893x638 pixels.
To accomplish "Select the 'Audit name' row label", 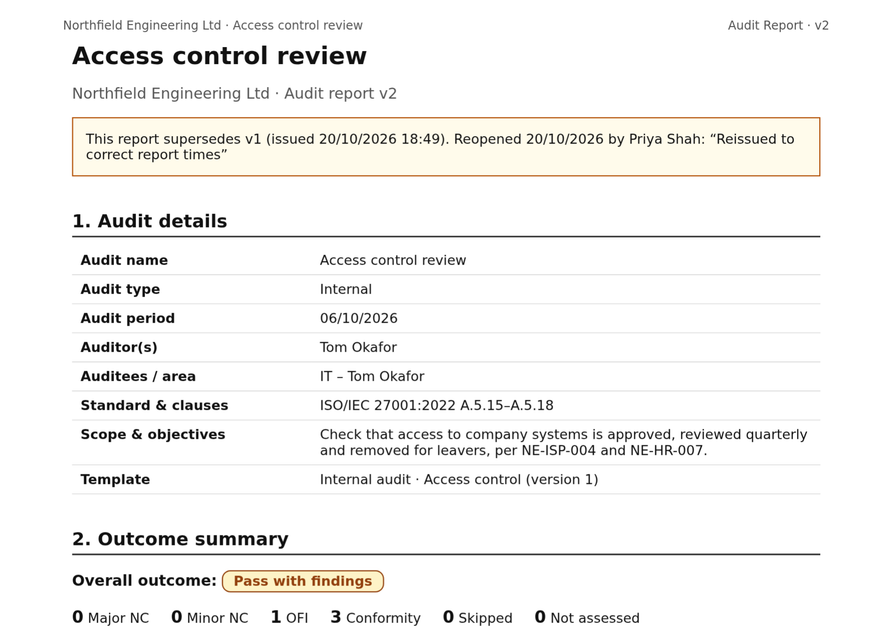I will 124,260.
